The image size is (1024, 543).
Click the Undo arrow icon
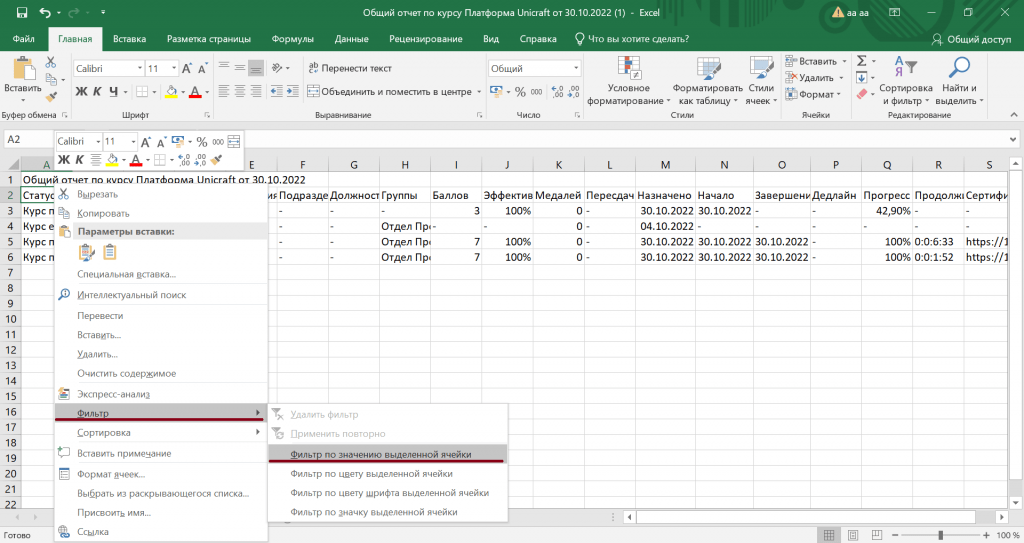pyautogui.click(x=45, y=12)
